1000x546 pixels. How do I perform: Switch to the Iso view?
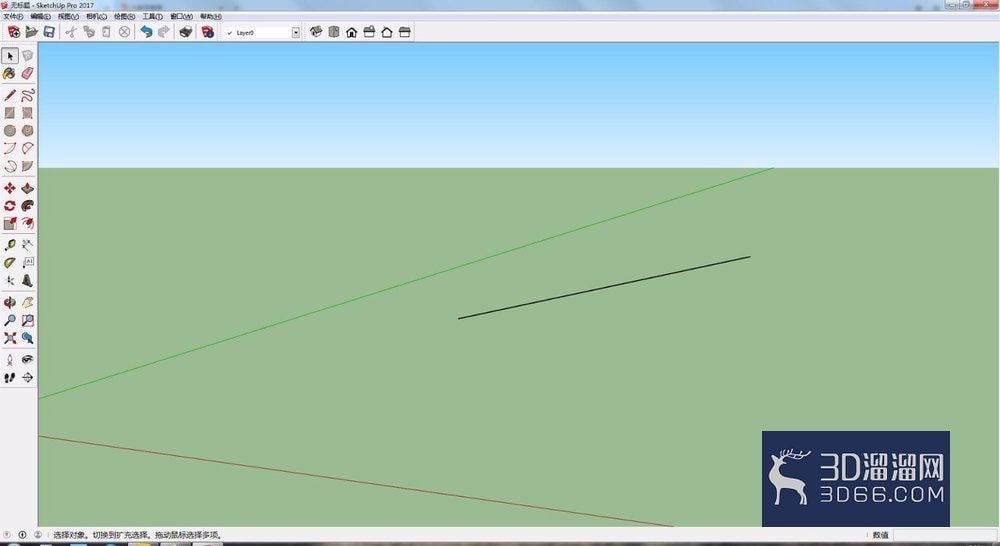tap(316, 32)
